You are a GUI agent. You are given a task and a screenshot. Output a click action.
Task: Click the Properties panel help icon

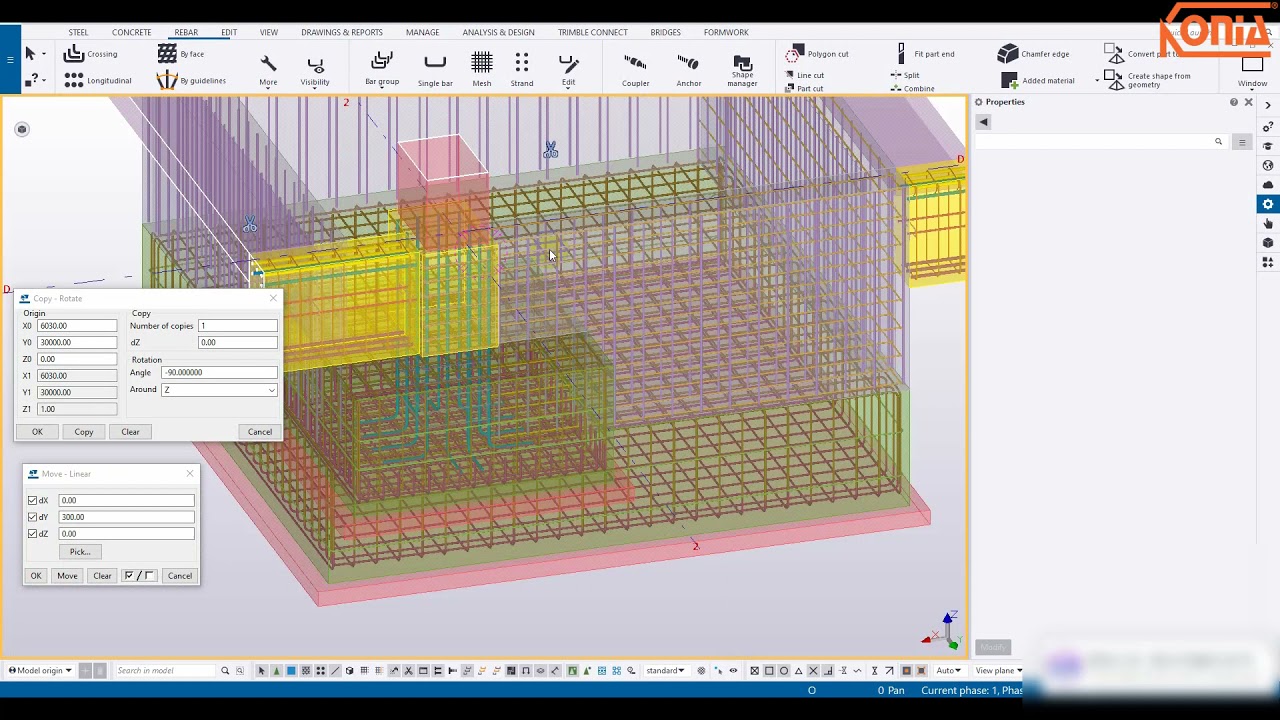[1234, 102]
